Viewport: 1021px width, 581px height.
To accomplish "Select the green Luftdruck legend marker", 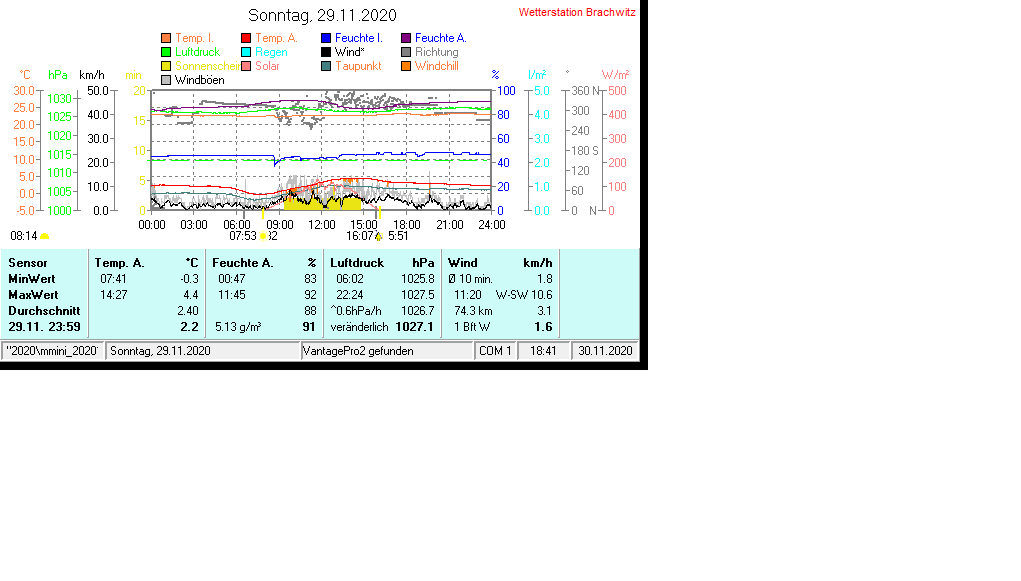I will click(166, 52).
